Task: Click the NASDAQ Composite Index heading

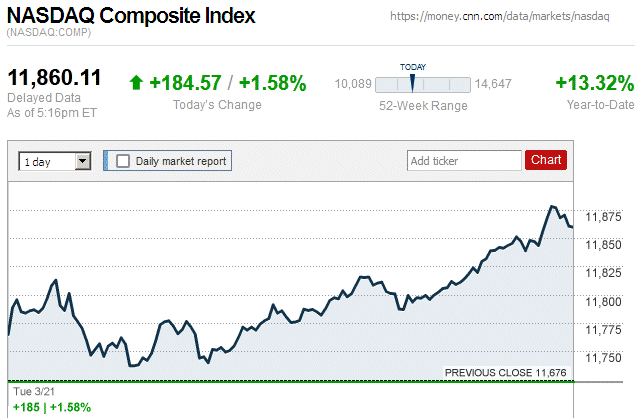Action: pyautogui.click(x=131, y=16)
